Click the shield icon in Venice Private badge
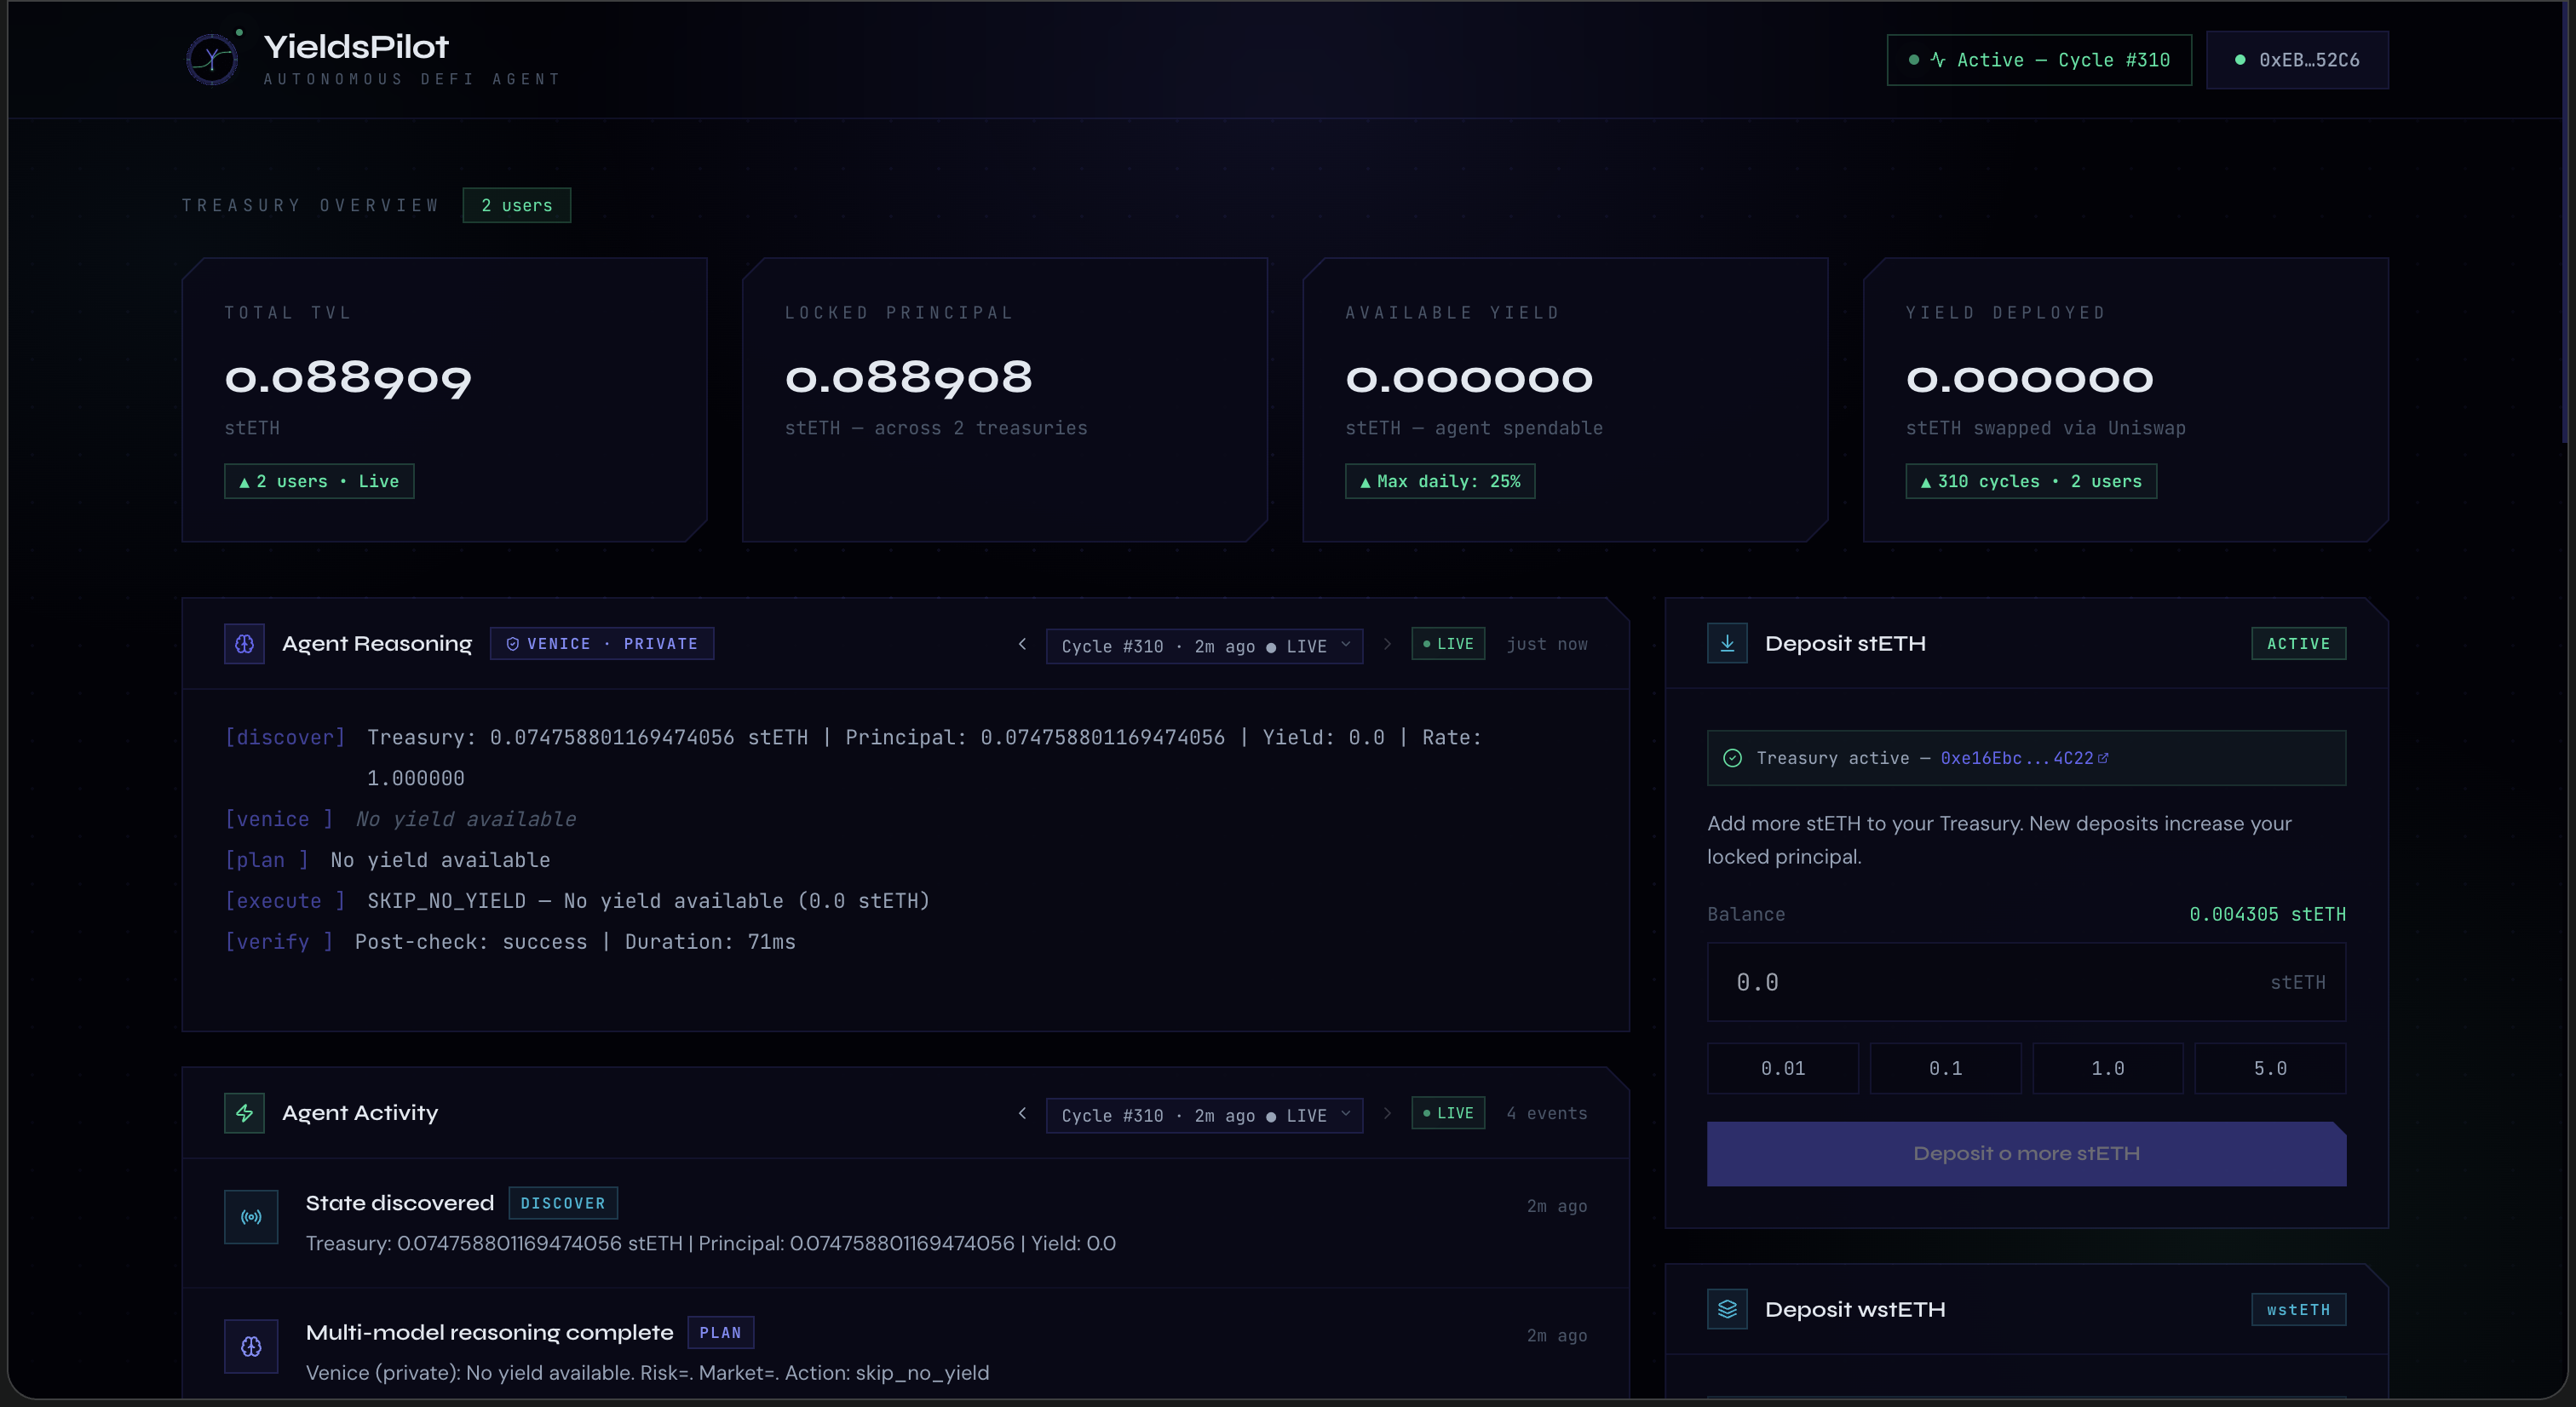The image size is (2576, 1407). coord(513,644)
